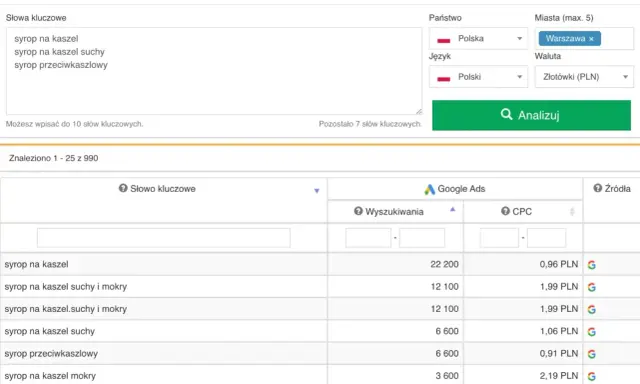
Task: Click the CPC minimum filter field
Action: click(499, 238)
